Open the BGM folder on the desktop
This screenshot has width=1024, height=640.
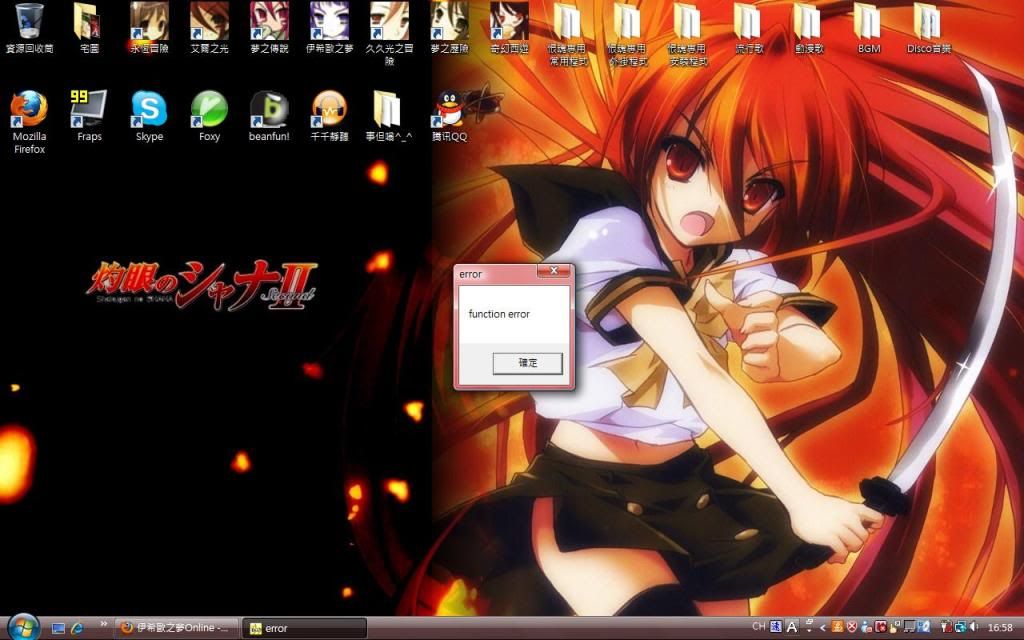coord(869,27)
